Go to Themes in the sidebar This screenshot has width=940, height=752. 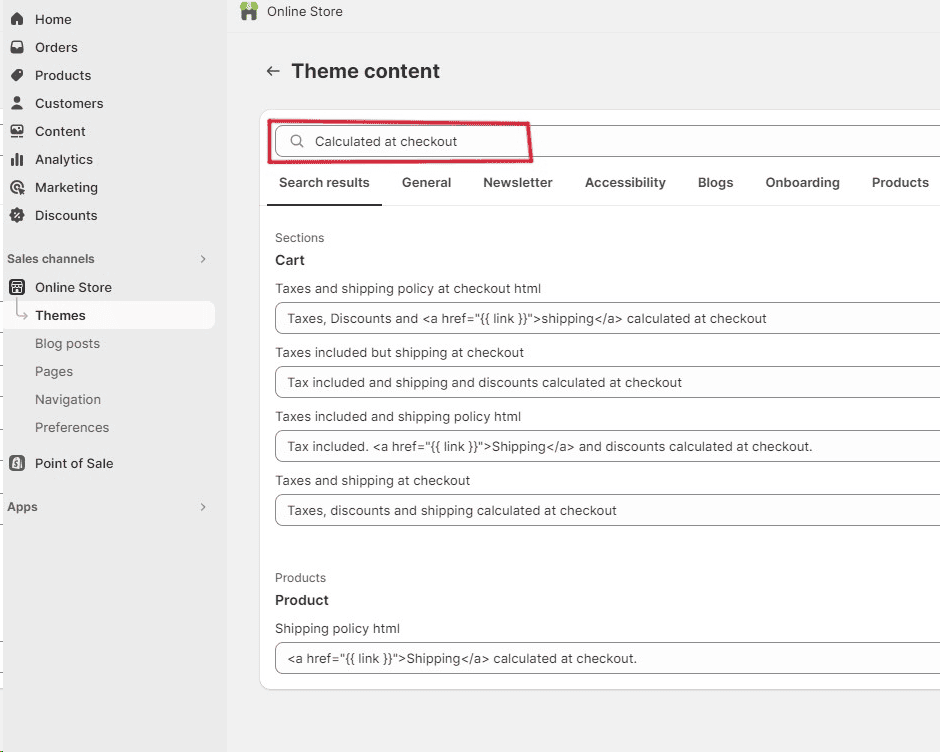click(x=60, y=315)
